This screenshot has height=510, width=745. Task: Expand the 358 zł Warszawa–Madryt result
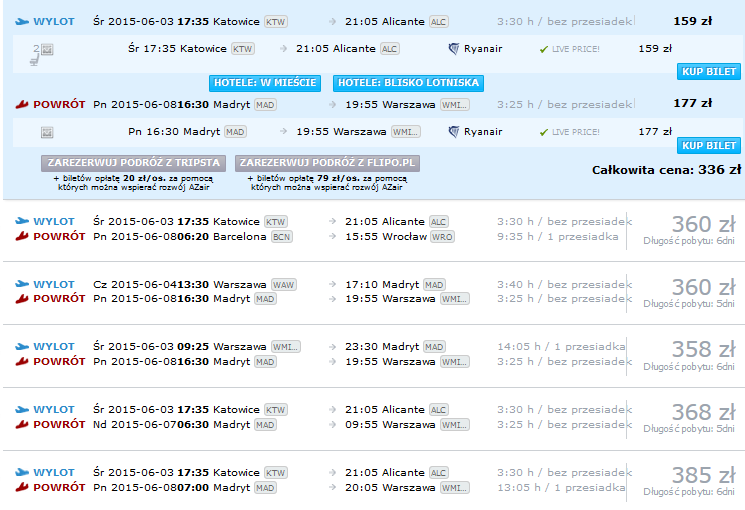374,355
